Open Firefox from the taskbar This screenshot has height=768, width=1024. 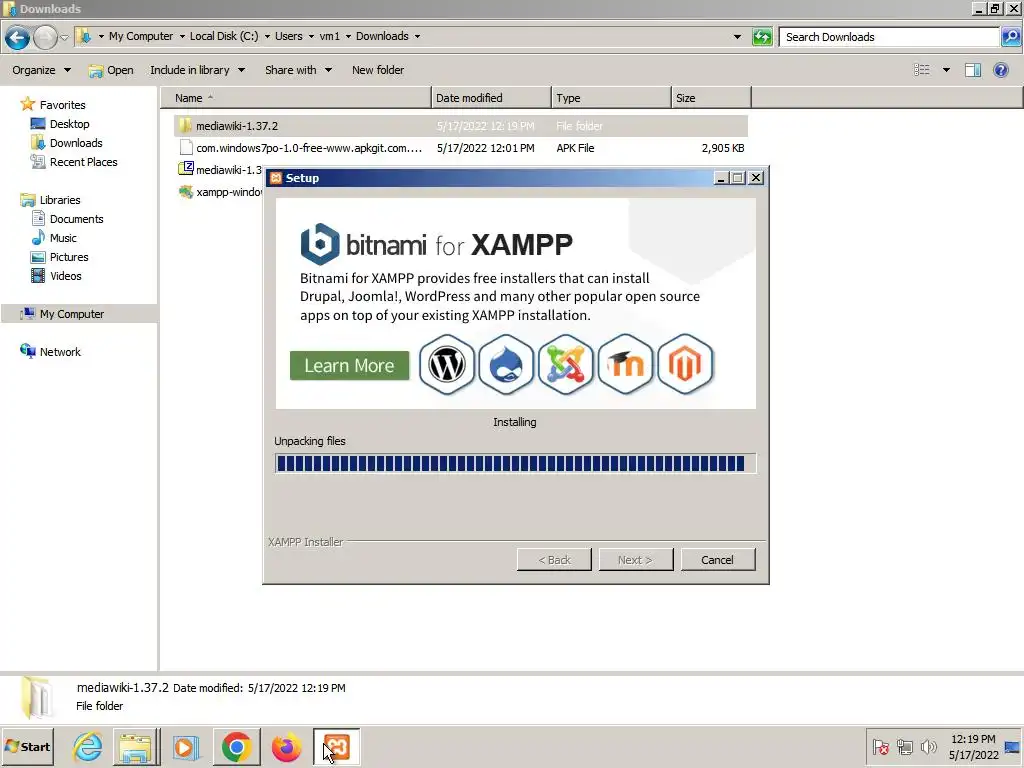(286, 746)
